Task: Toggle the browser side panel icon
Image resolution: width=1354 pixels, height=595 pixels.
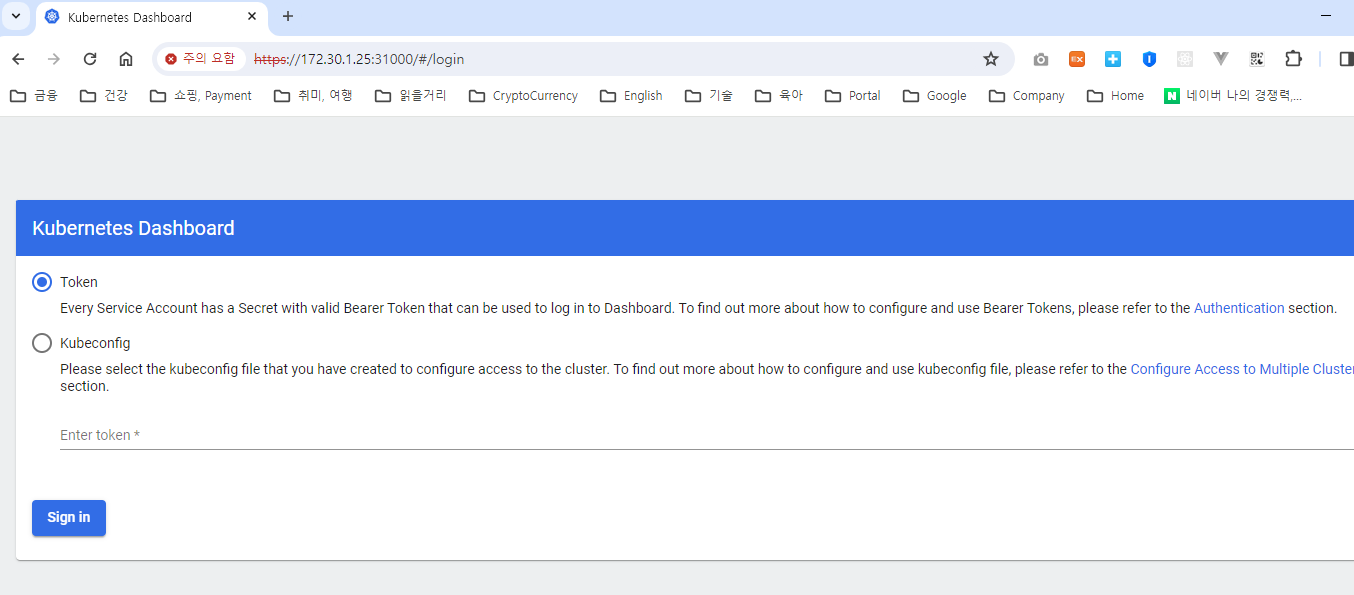Action: tap(1346, 59)
